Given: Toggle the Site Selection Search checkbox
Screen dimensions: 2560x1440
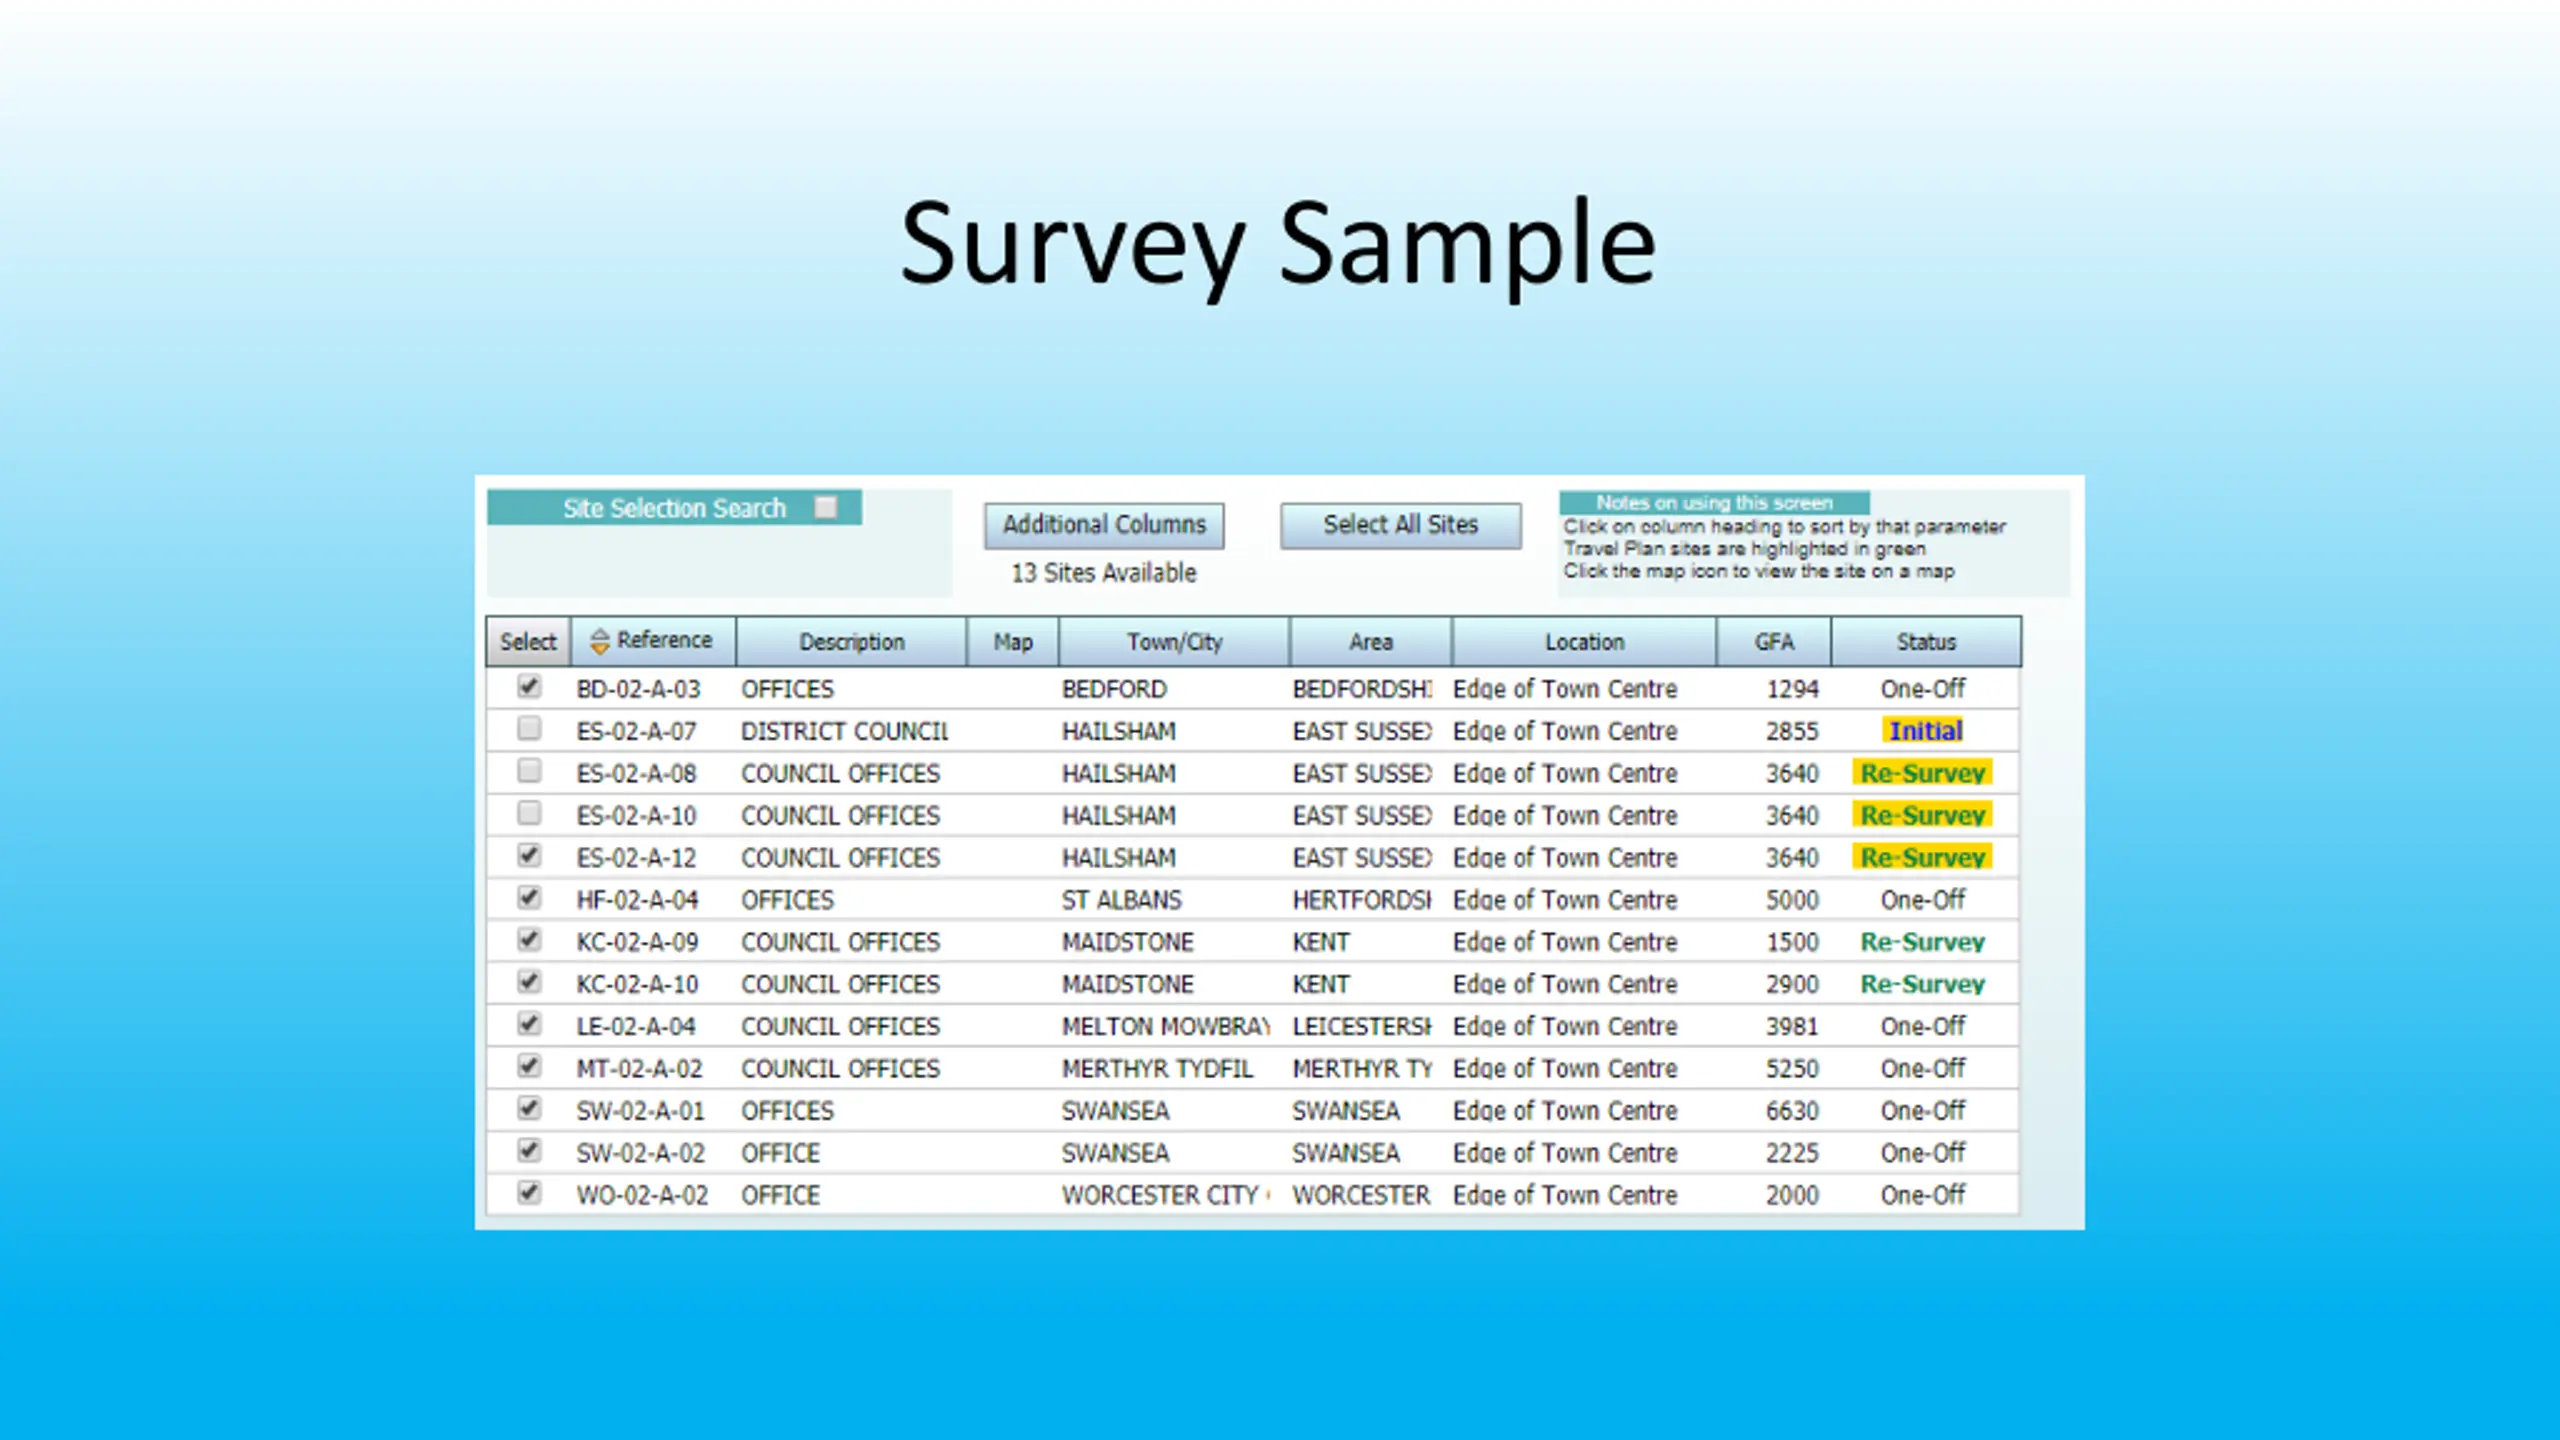Looking at the screenshot, I should coord(825,507).
